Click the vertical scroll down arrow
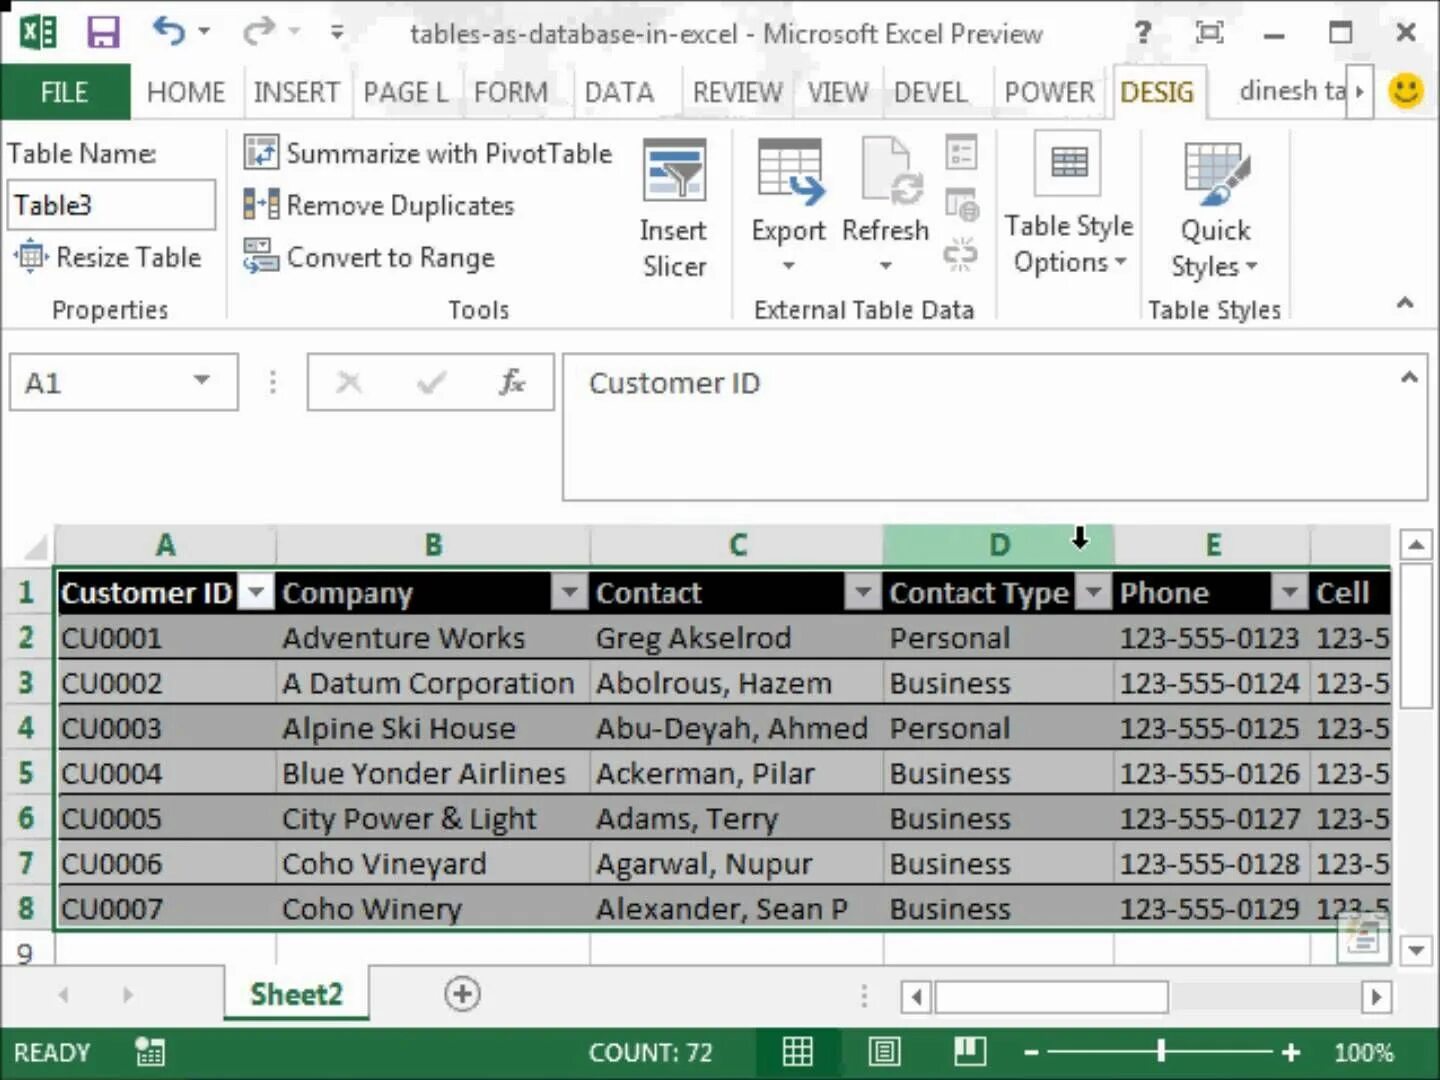The image size is (1440, 1080). [1415, 950]
